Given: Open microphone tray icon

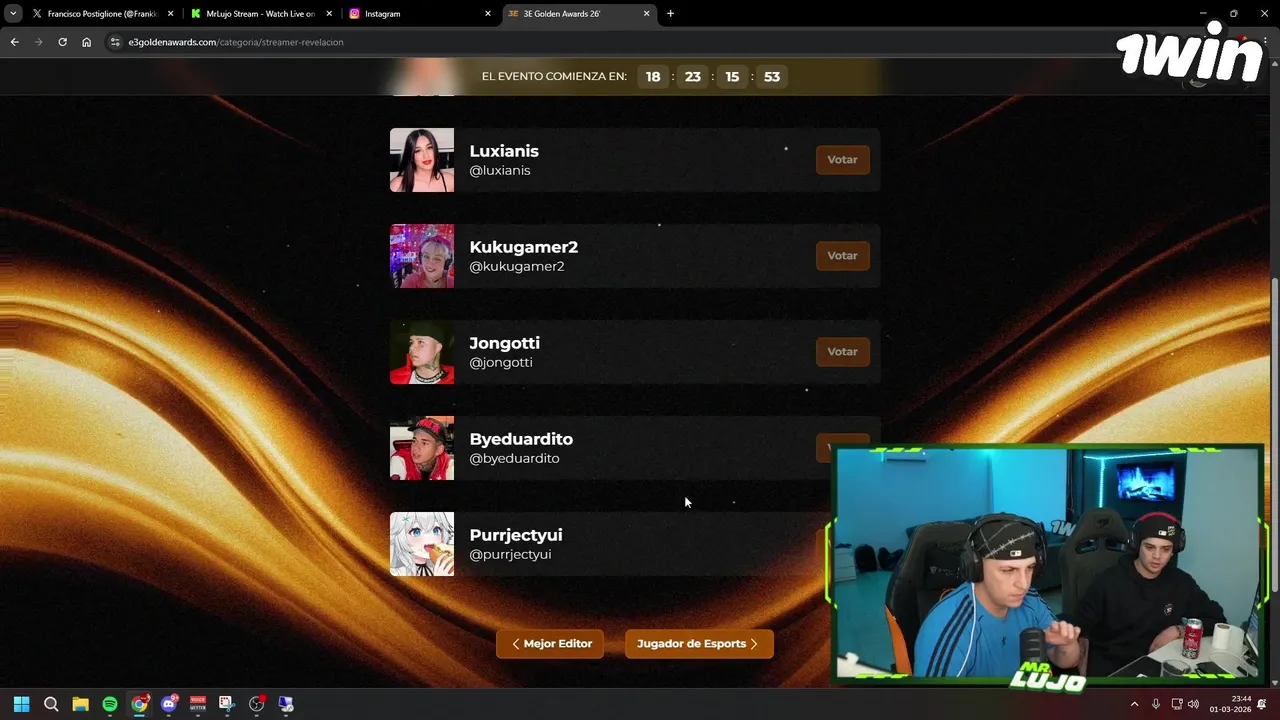Looking at the screenshot, I should tap(1156, 704).
